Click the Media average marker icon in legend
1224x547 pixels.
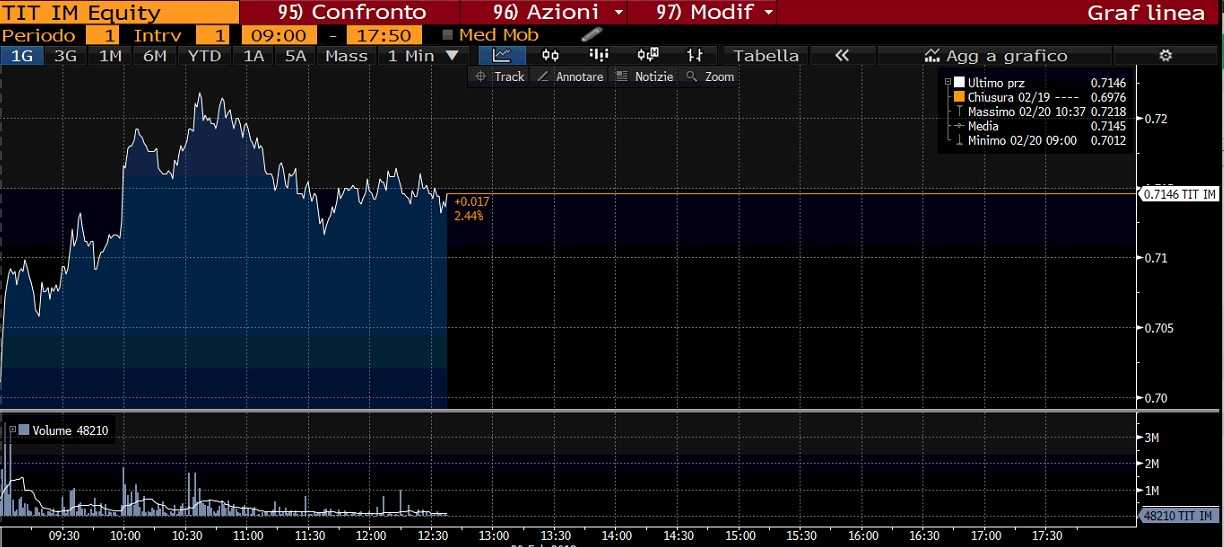click(958, 126)
